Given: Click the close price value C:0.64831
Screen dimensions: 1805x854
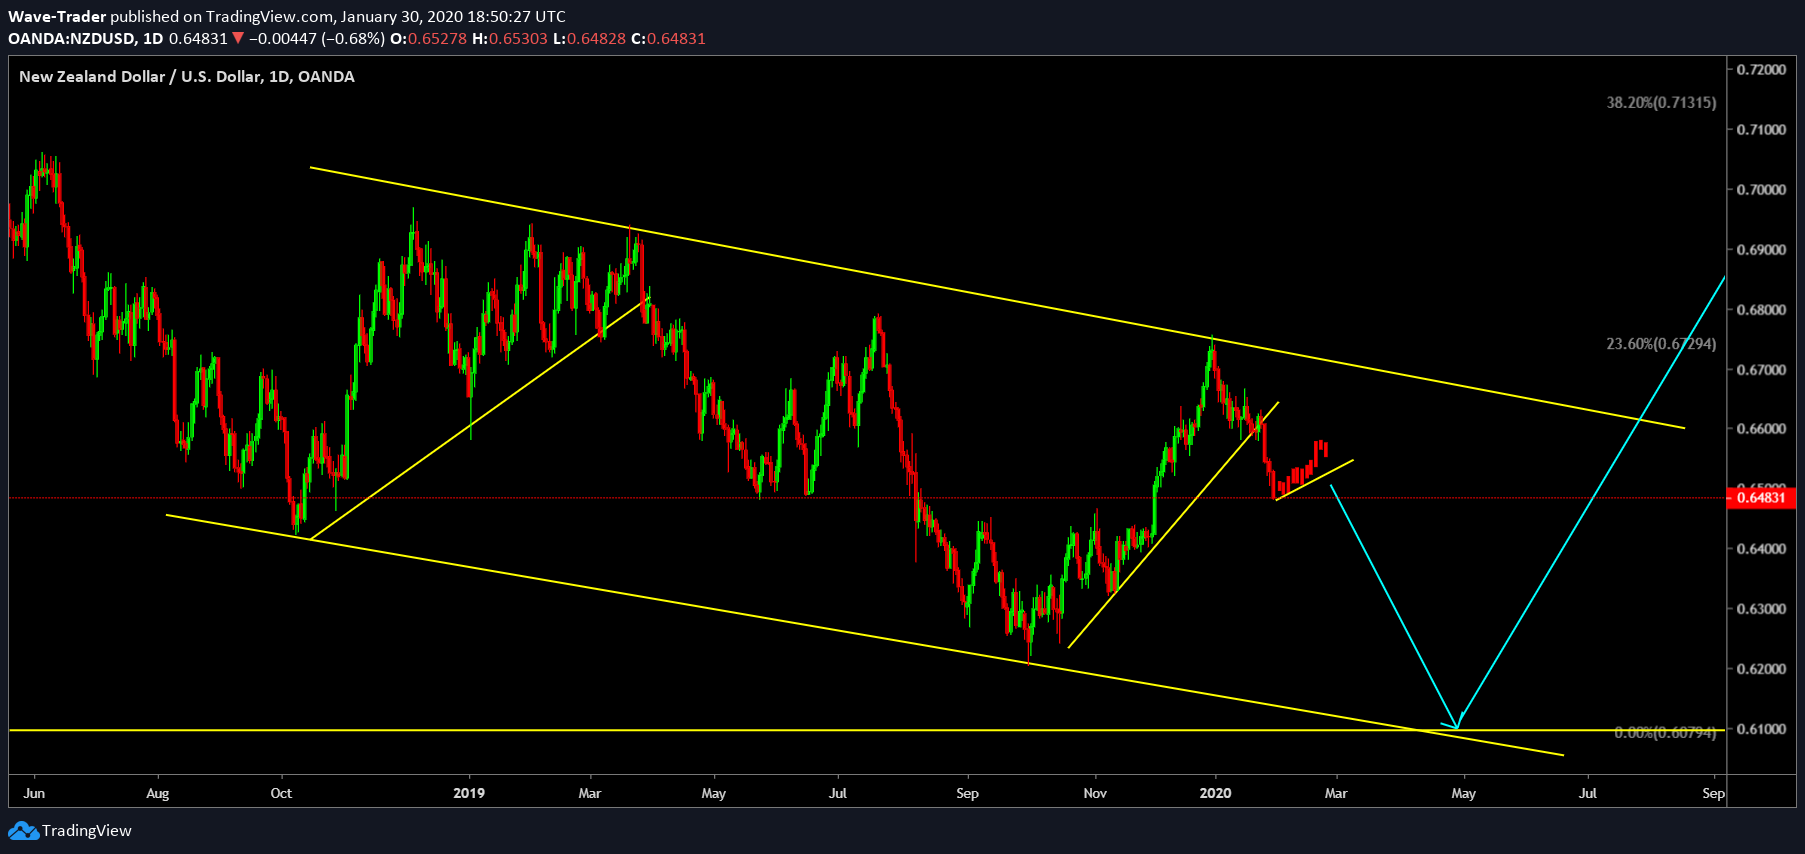Looking at the screenshot, I should tap(668, 39).
